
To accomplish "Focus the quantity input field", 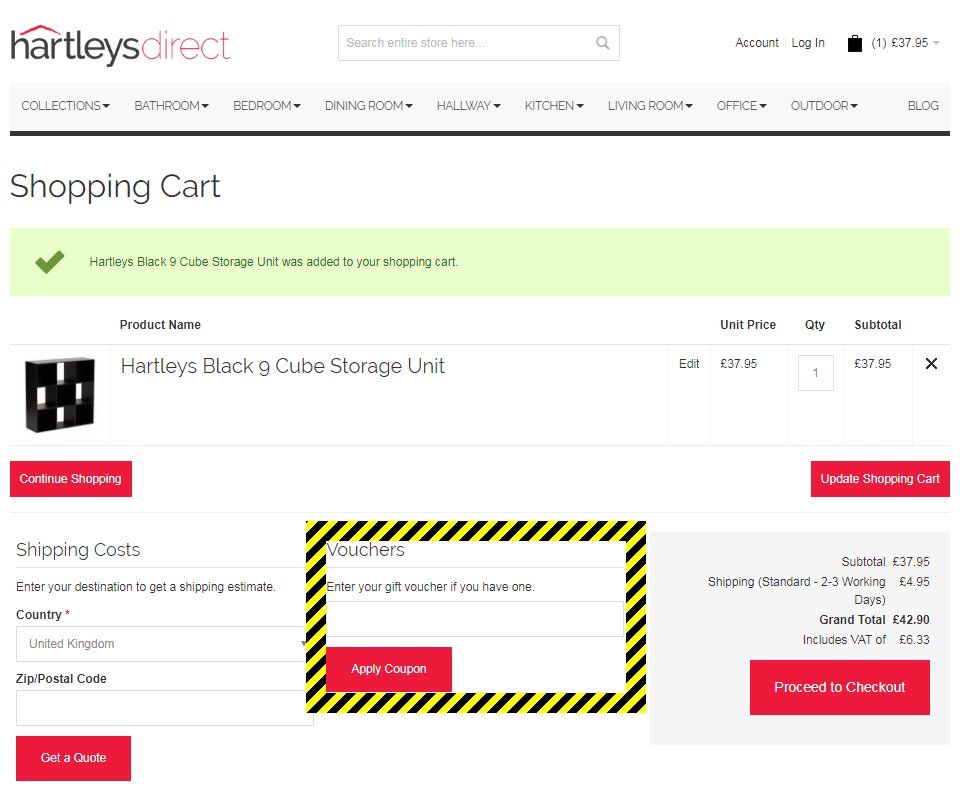I will pyautogui.click(x=815, y=373).
